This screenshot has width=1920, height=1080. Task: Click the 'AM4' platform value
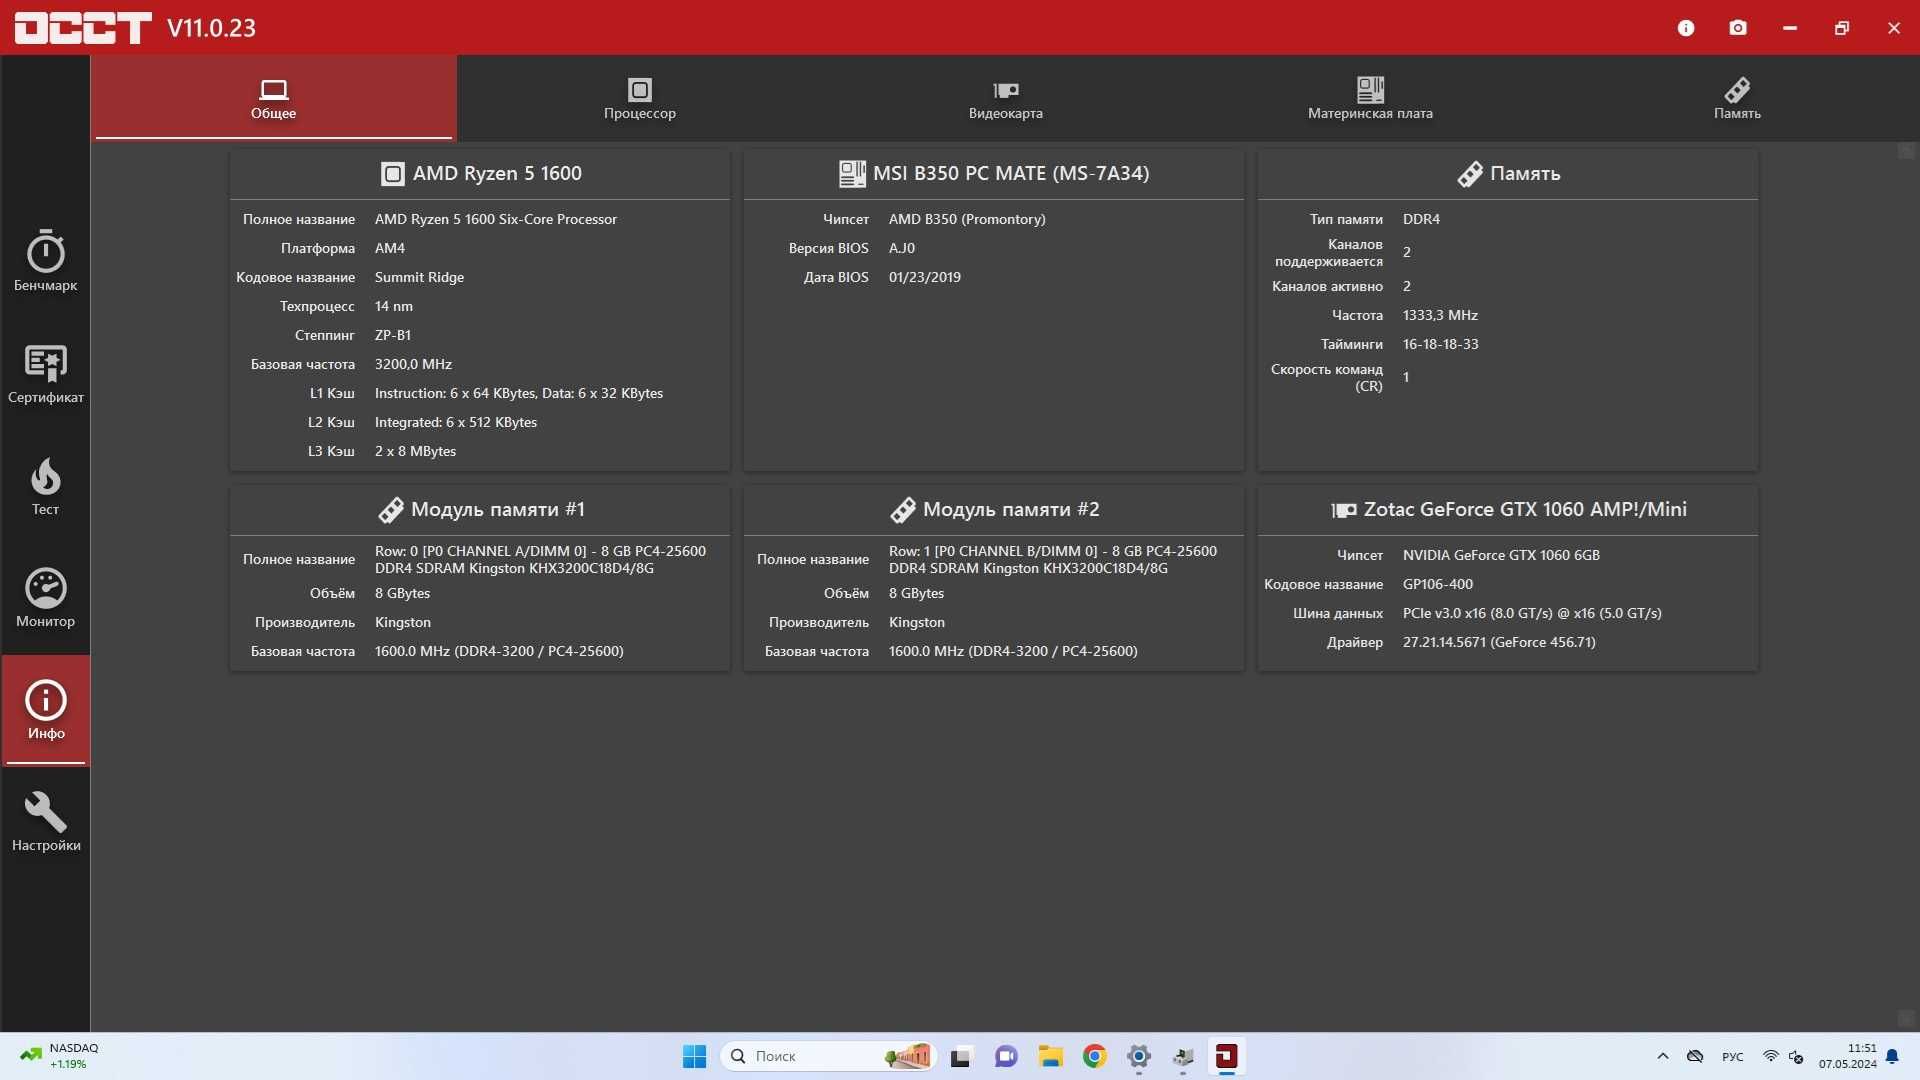(390, 248)
